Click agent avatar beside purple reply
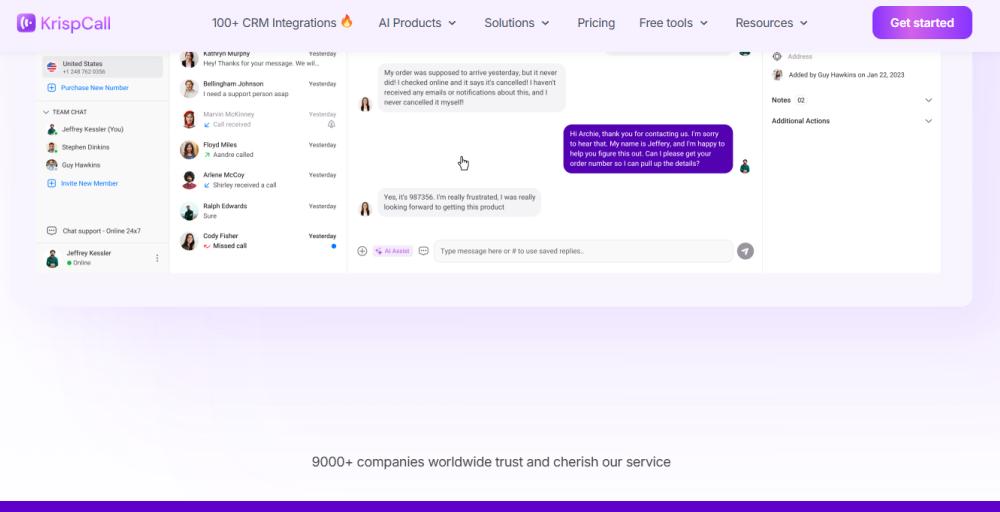The height and width of the screenshot is (512, 1000). tap(744, 166)
